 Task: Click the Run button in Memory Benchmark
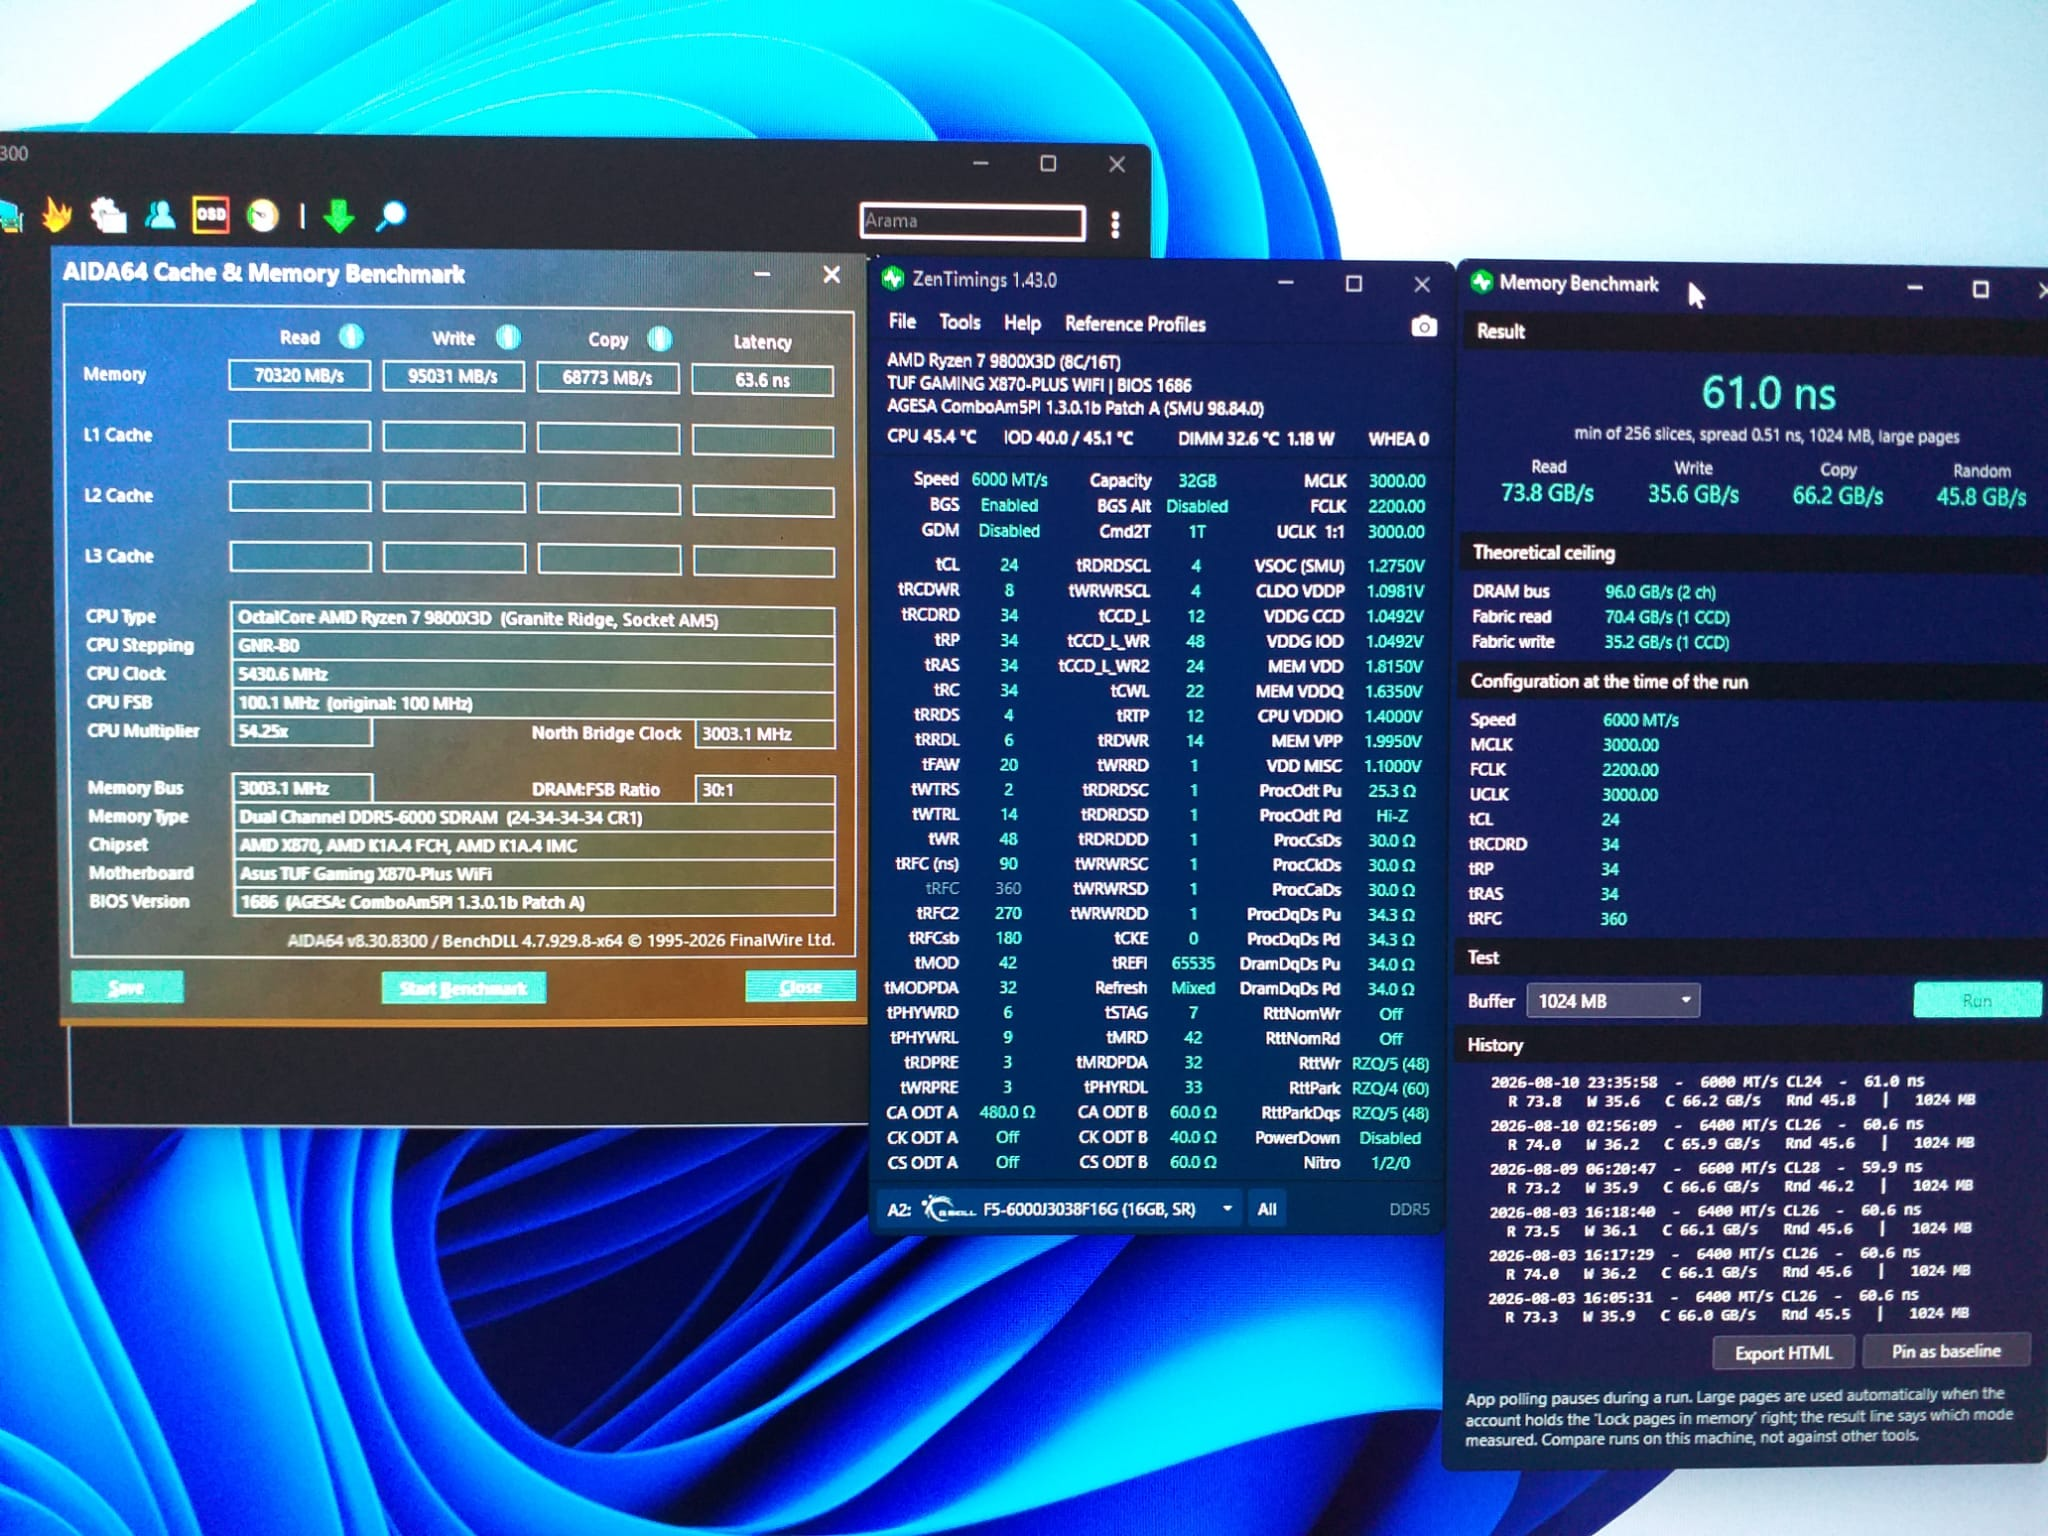pos(1977,1000)
